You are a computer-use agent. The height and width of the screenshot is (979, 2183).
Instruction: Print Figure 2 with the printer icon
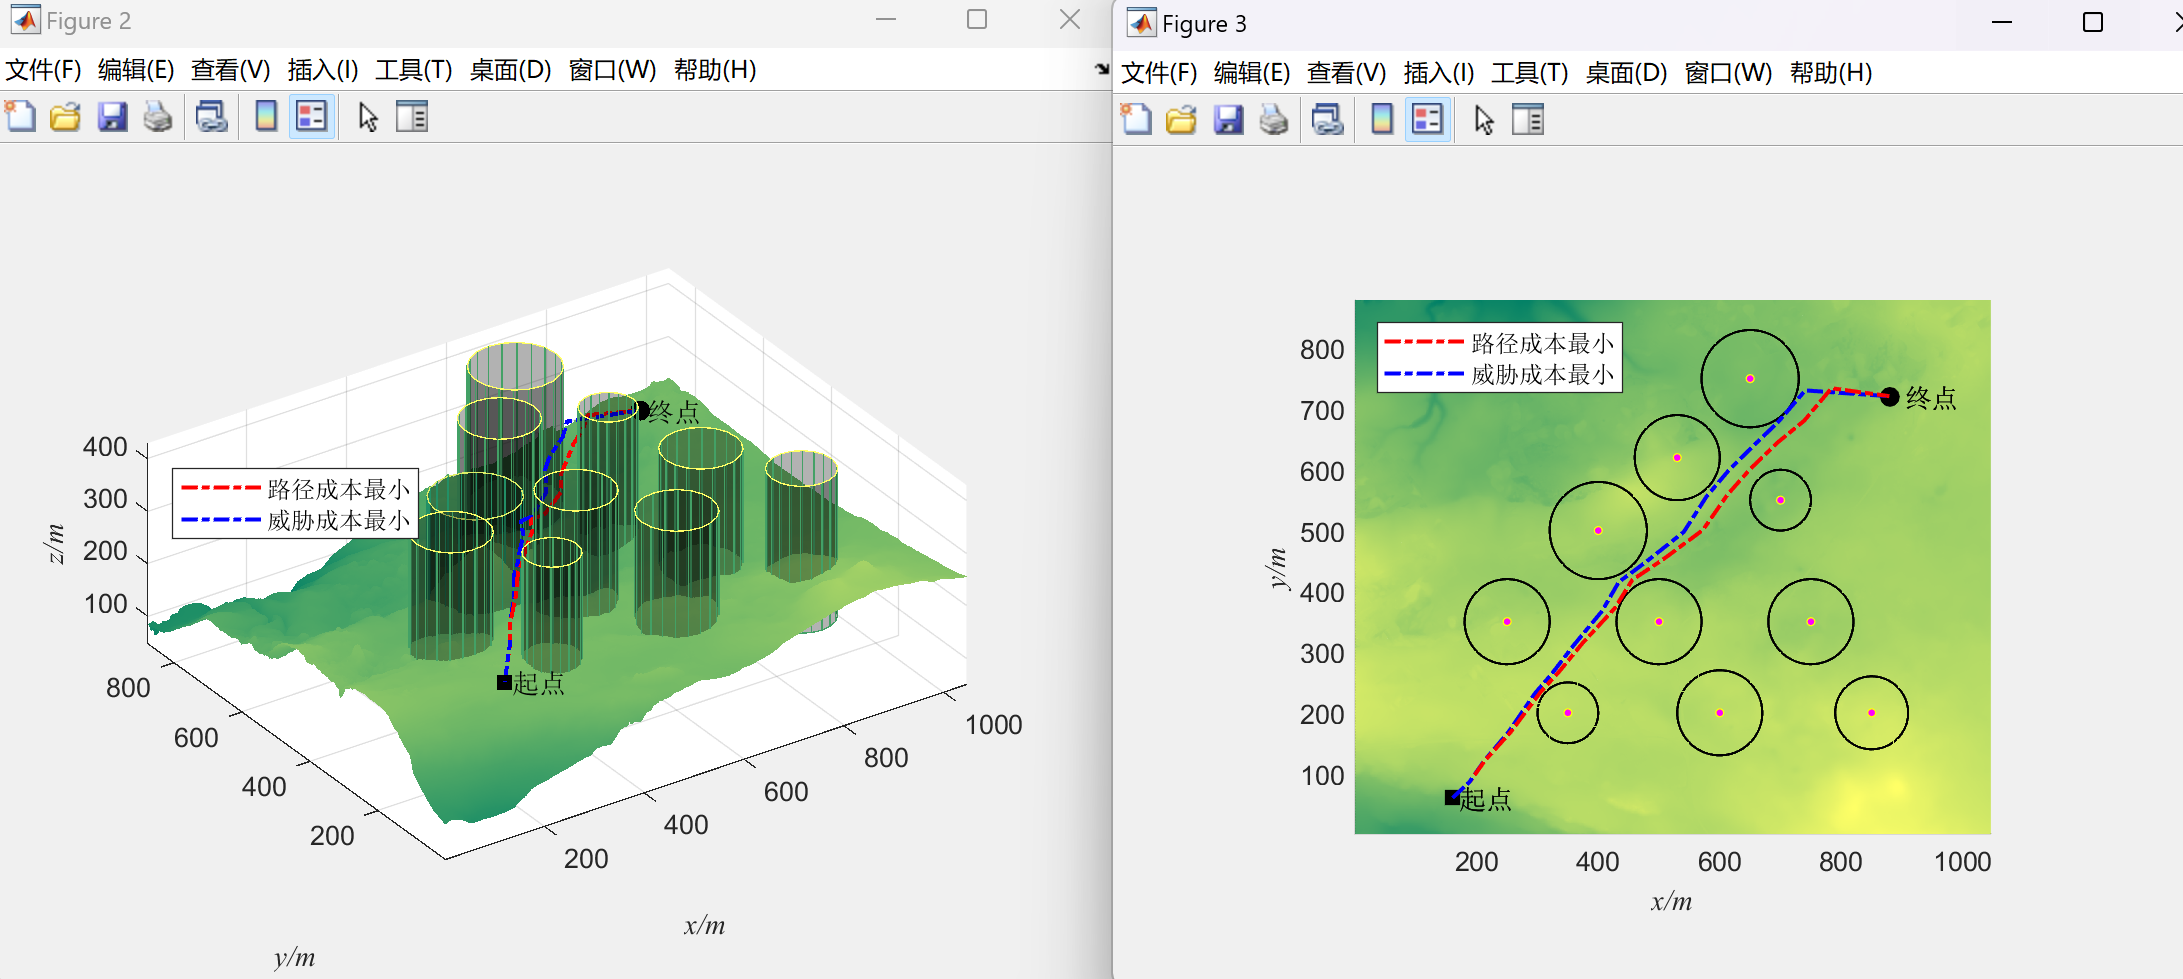[158, 117]
